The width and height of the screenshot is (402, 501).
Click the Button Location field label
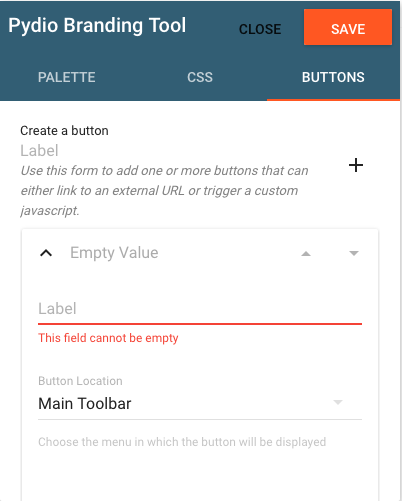[x=80, y=381]
